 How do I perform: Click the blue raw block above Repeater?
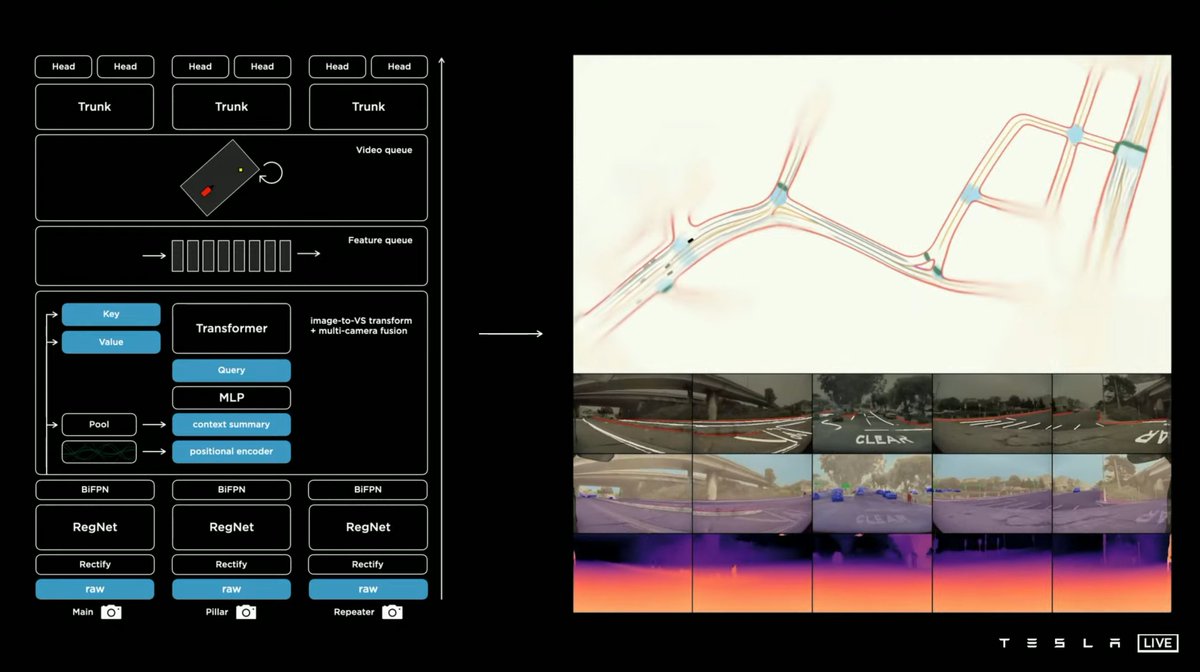(368, 589)
